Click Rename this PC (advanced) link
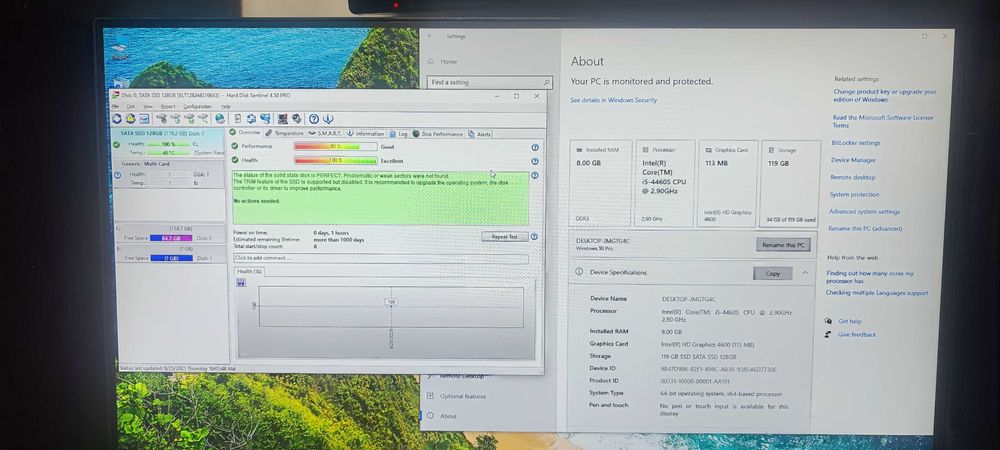The height and width of the screenshot is (450, 1000). click(865, 228)
